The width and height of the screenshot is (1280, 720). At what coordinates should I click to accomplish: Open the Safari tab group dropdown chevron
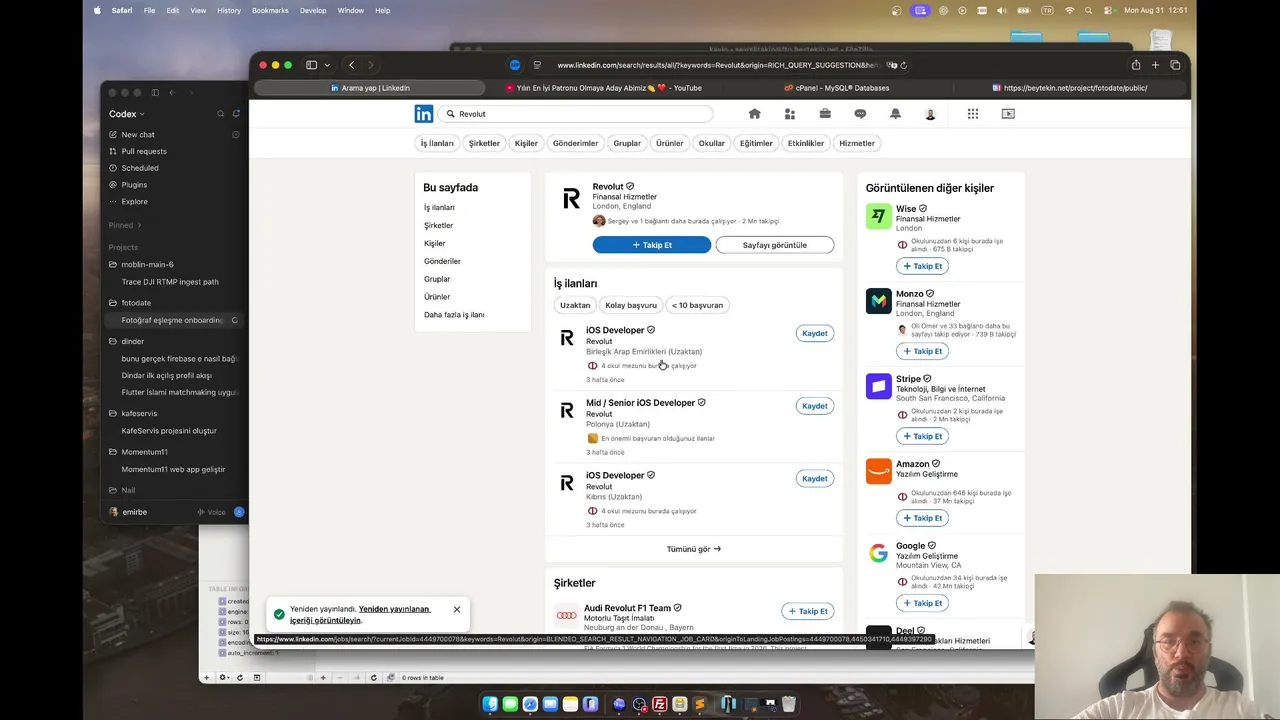327,65
